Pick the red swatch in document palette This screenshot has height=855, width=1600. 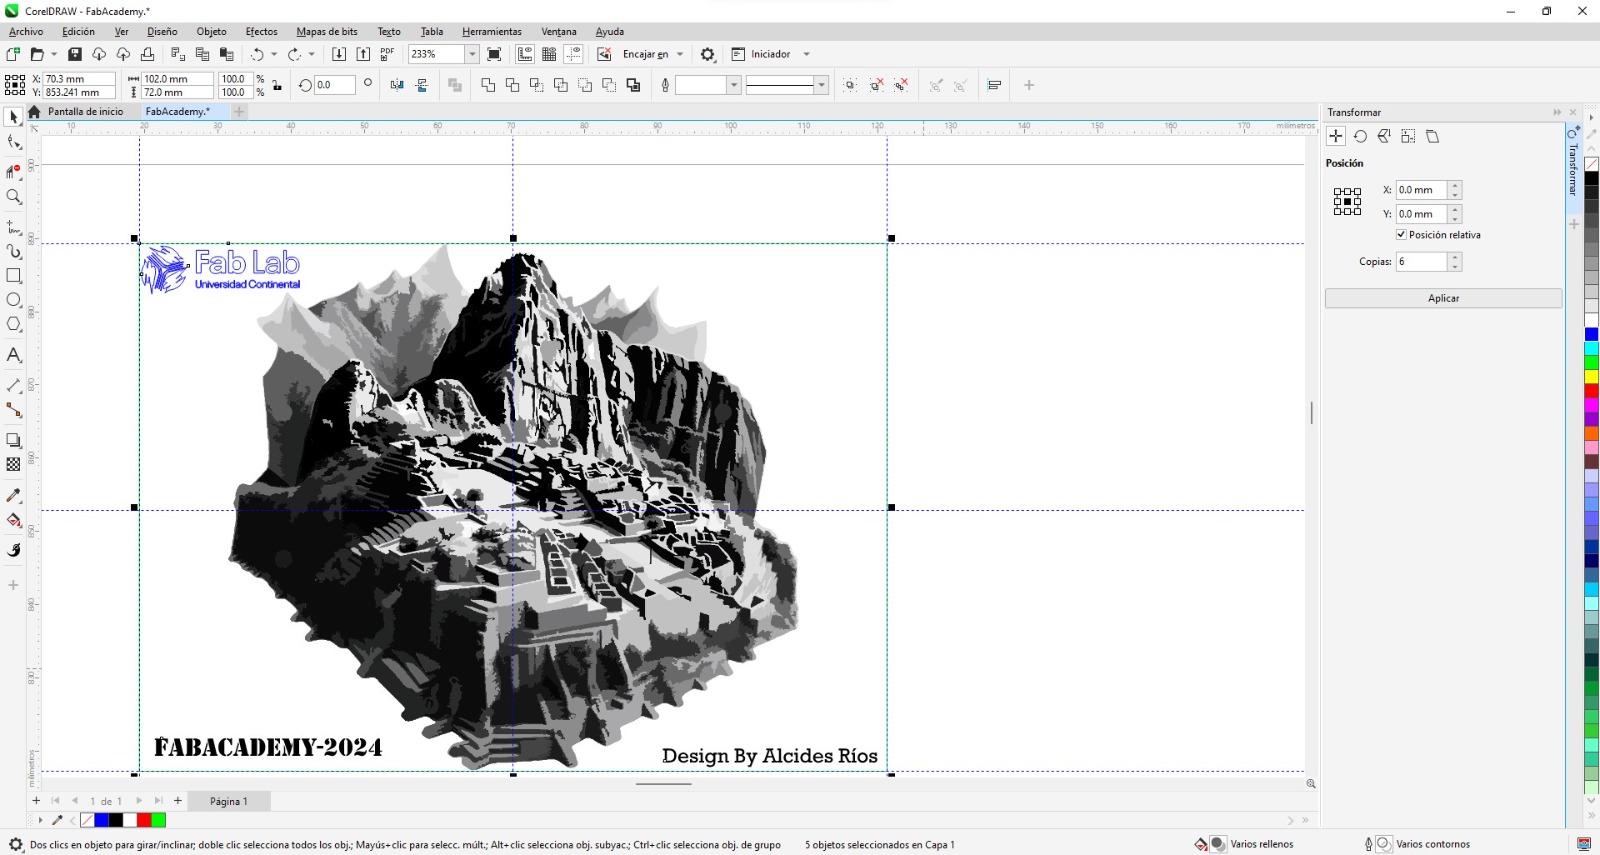144,820
